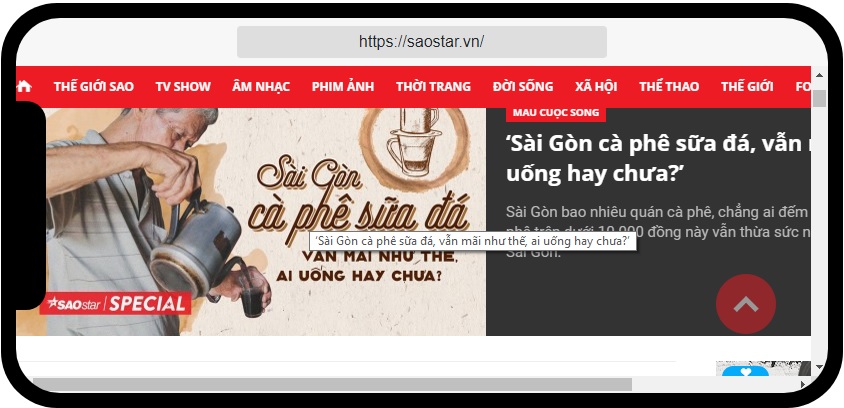Click the down arrow of vertical scrollbar
The height and width of the screenshot is (408, 844).
click(x=819, y=367)
